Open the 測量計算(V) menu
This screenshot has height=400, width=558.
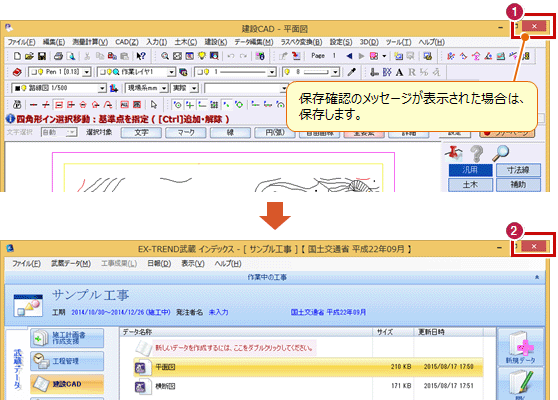coord(90,42)
